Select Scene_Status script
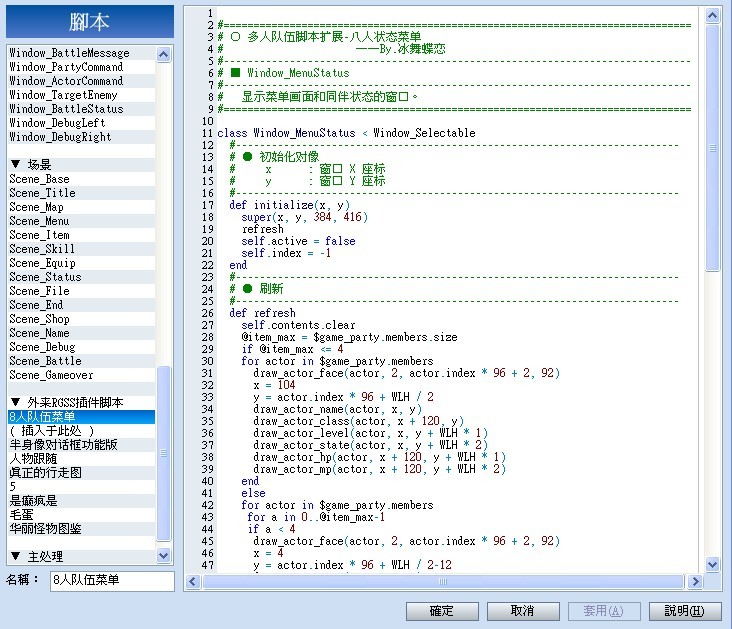732x629 pixels. [81, 277]
